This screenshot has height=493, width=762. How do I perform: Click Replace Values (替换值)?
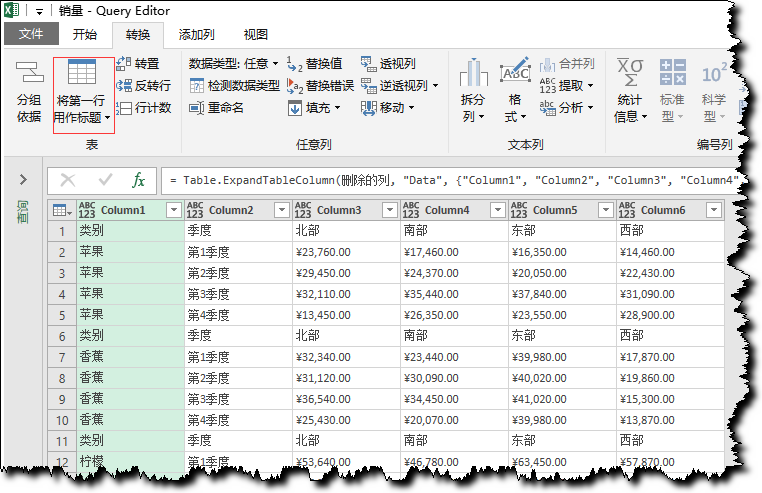tap(315, 63)
